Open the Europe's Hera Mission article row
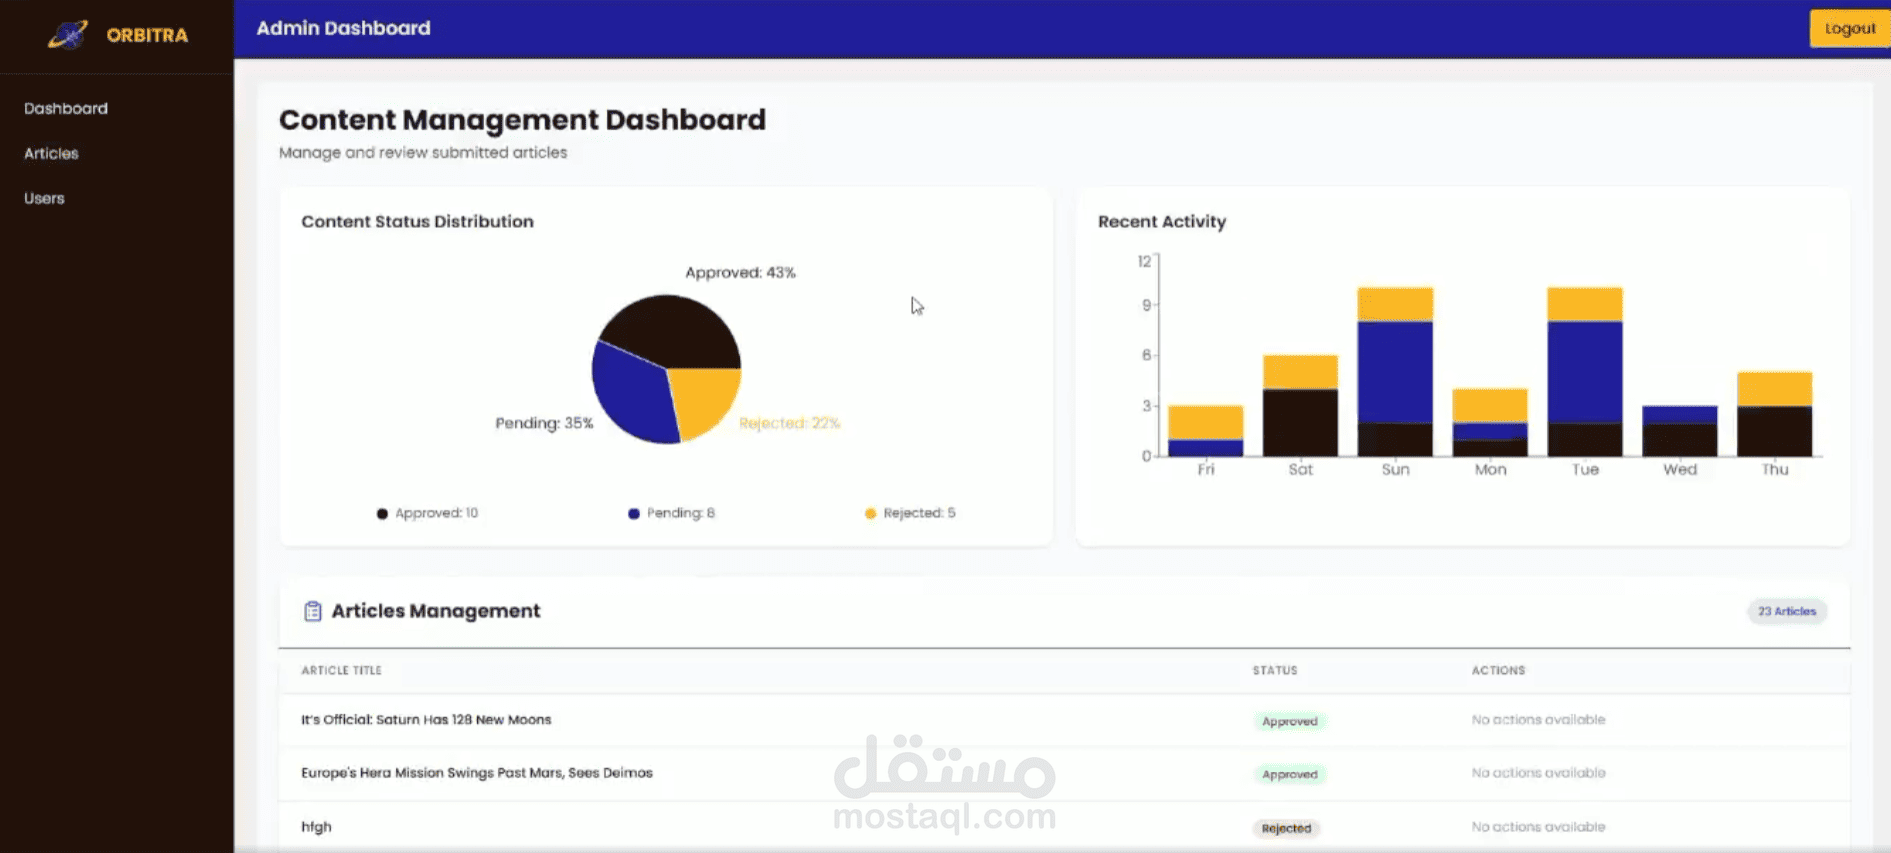 [1064, 773]
